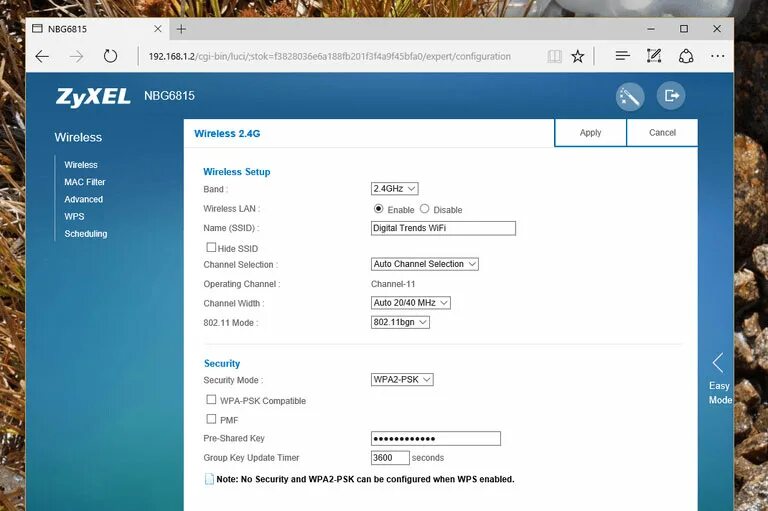Viewport: 768px width, 511px height.
Task: Click the NBG6815 model name in header
Action: (169, 96)
